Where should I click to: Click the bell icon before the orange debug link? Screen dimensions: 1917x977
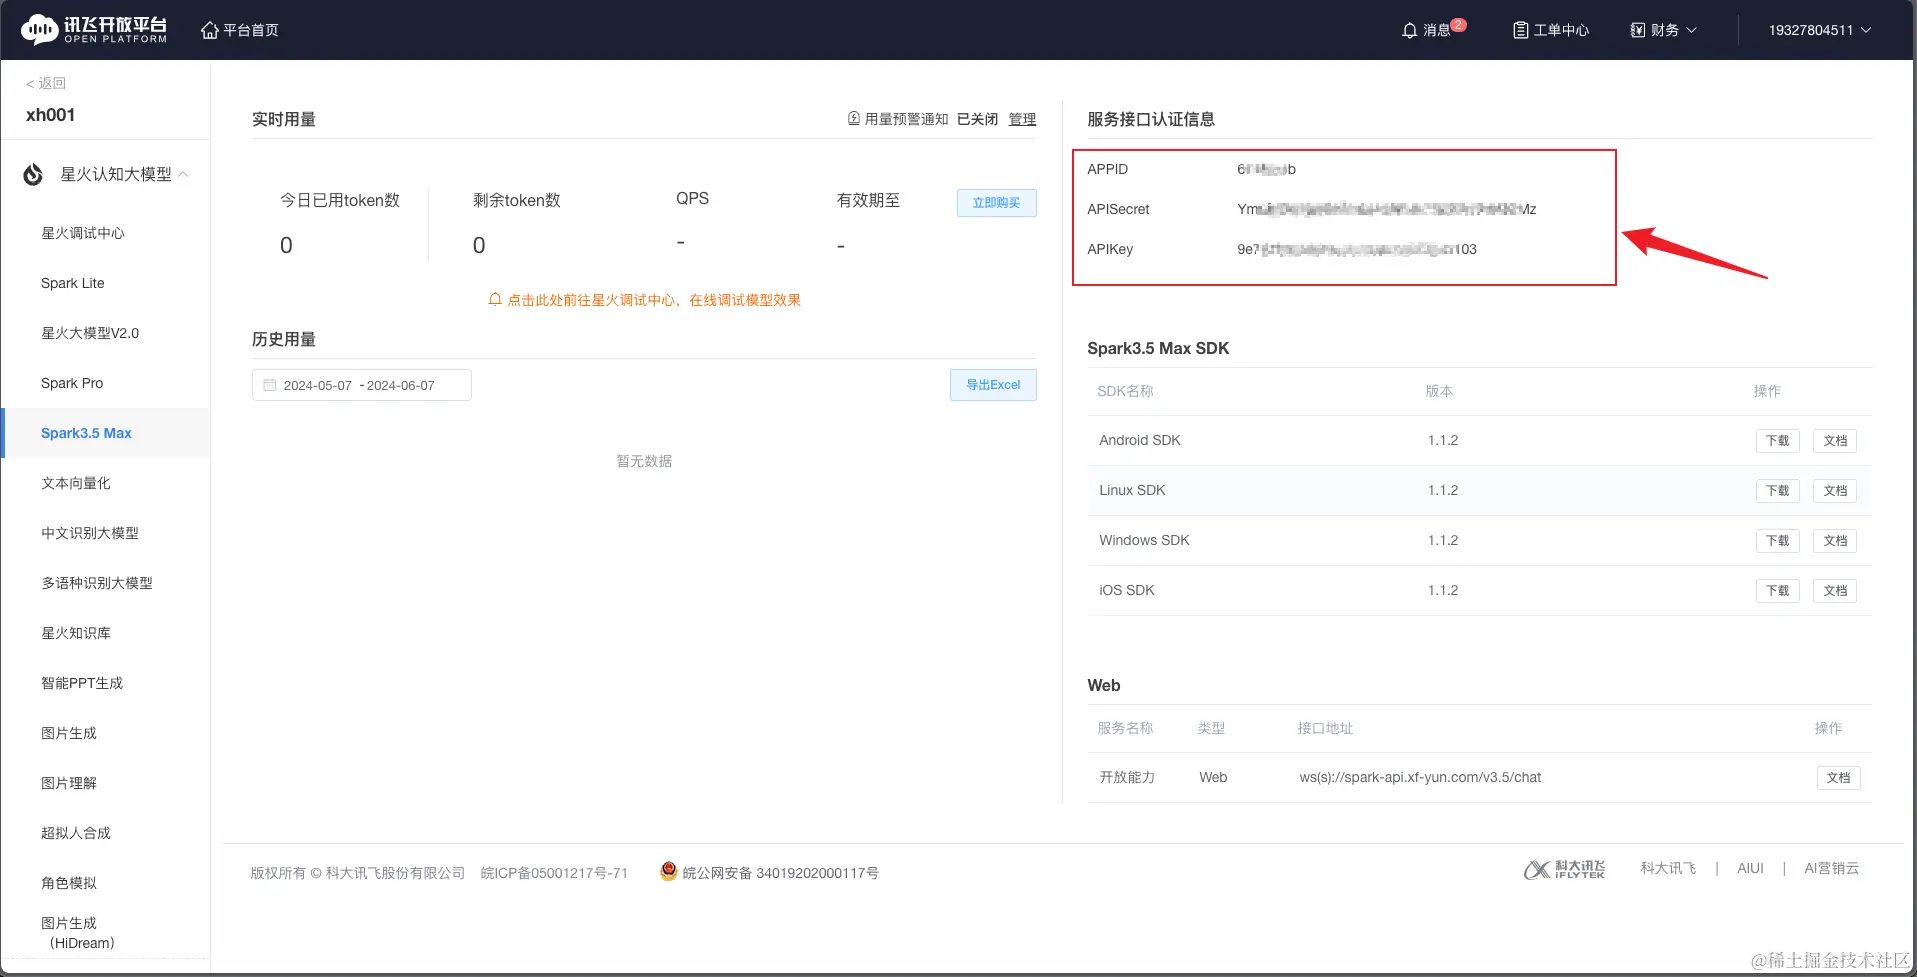494,299
